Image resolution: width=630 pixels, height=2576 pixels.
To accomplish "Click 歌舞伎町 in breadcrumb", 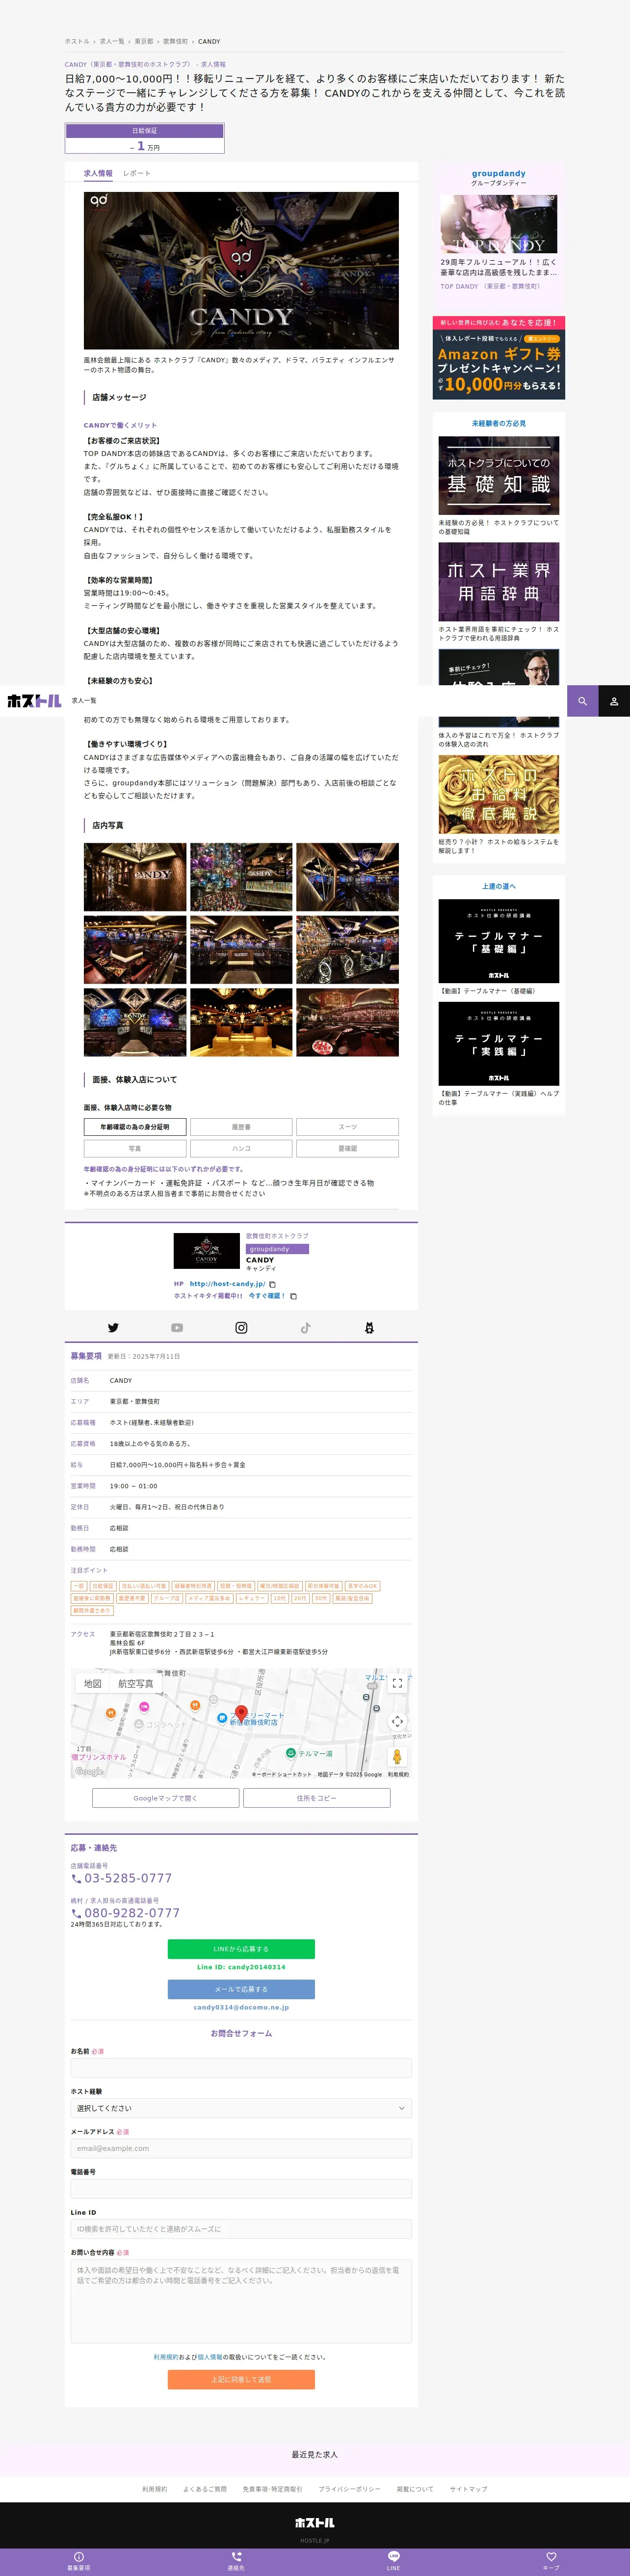I will click(x=175, y=42).
